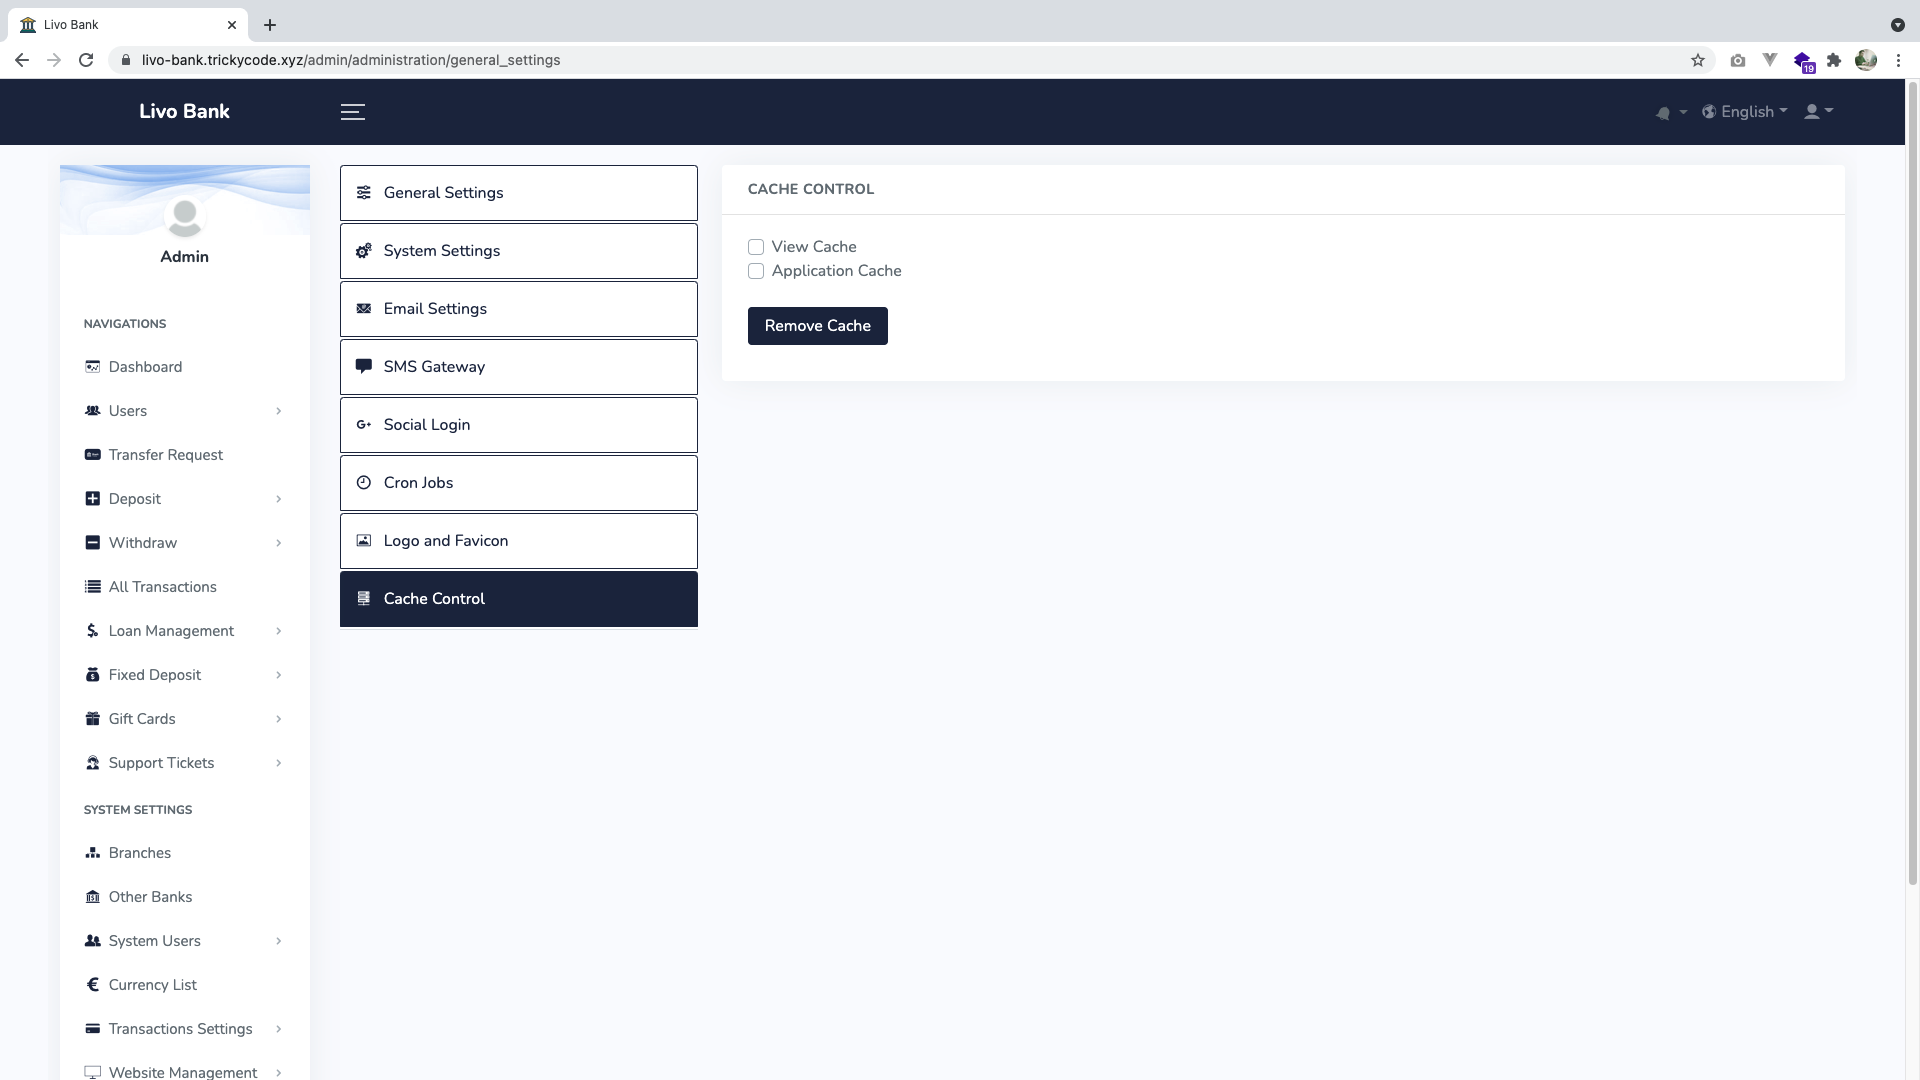This screenshot has width=1920, height=1080.
Task: Expand the Transactions Settings submenu chevron
Action: (278, 1029)
